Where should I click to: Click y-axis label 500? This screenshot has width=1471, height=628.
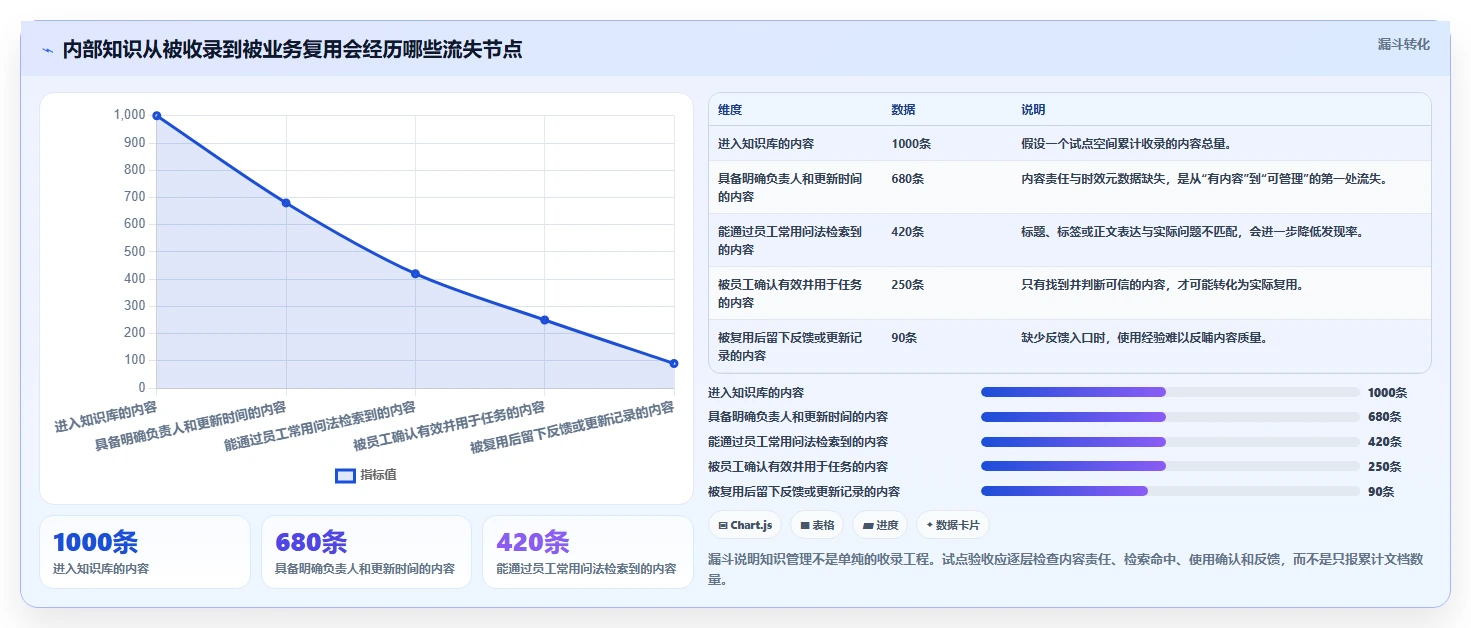pyautogui.click(x=135, y=252)
